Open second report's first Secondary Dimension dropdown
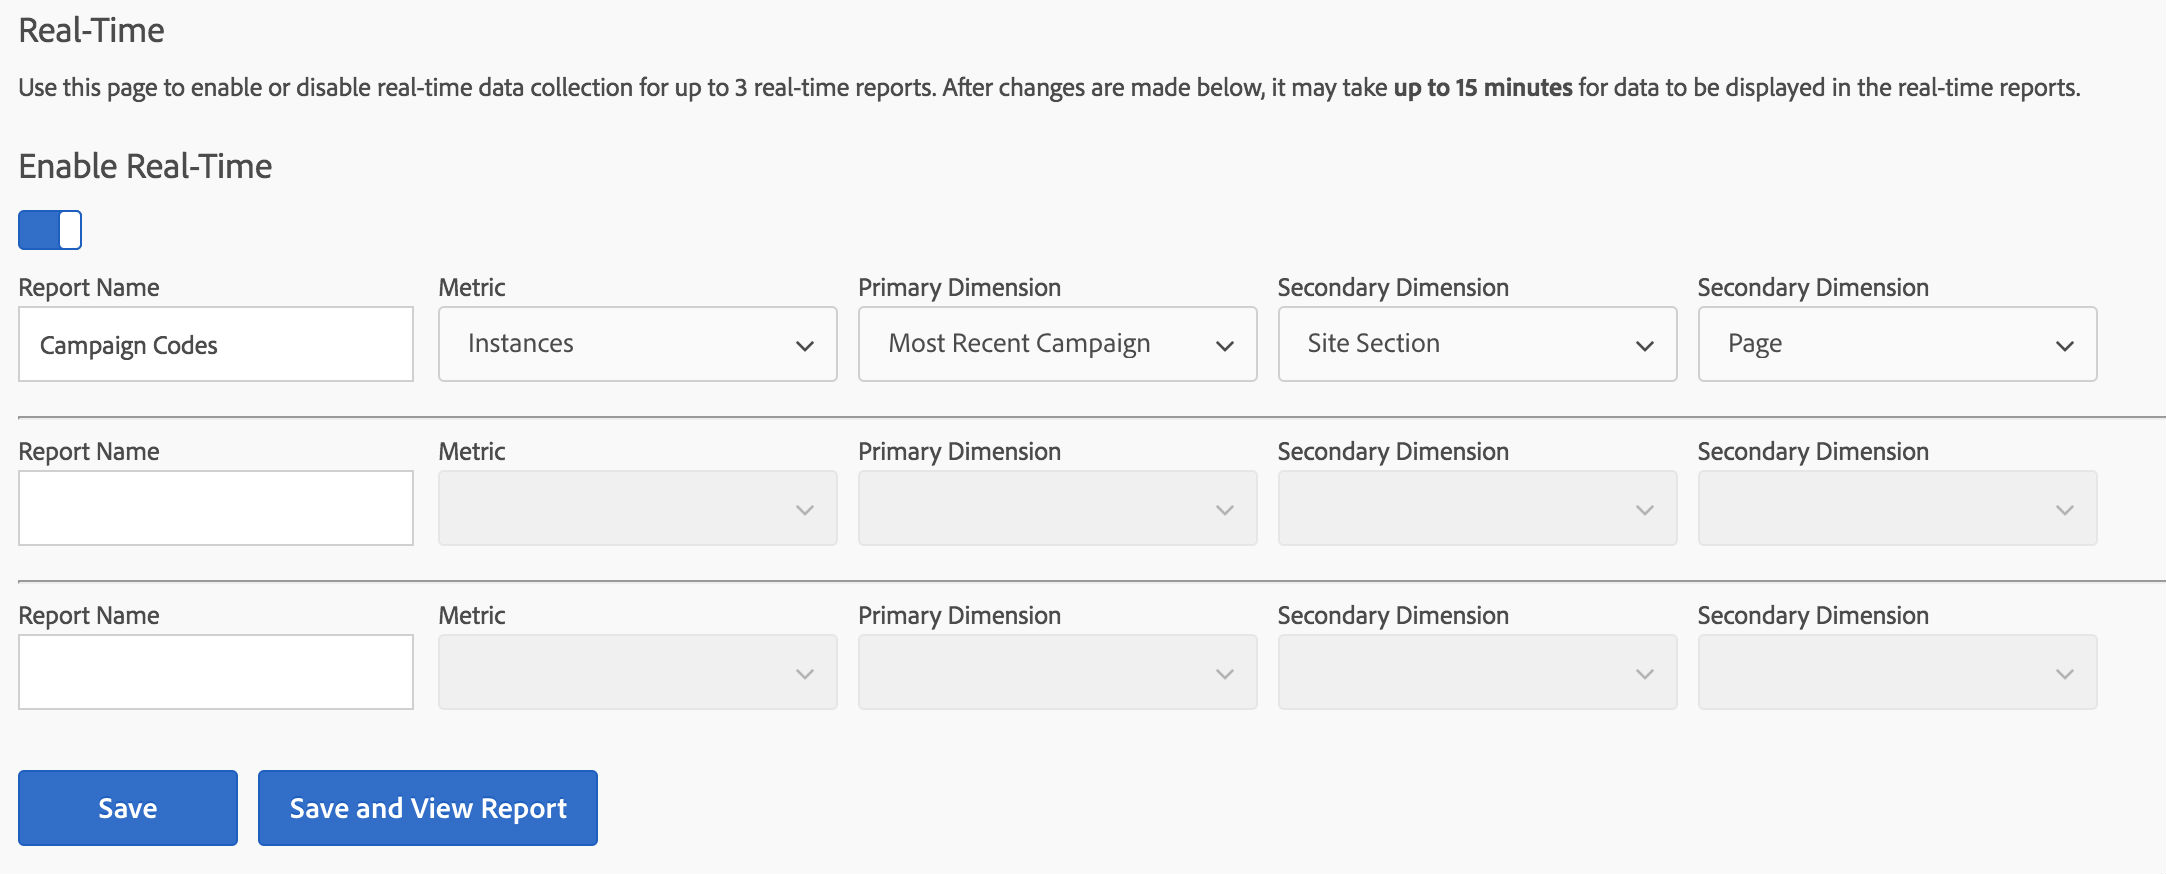The image size is (2166, 874). point(1478,508)
